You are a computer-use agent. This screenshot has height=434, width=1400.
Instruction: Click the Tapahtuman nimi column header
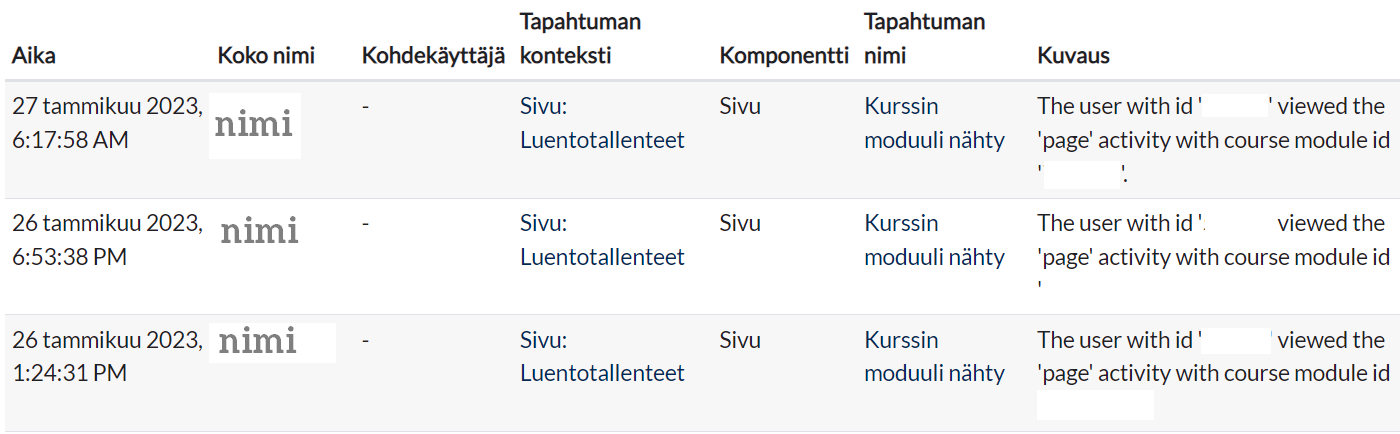coord(924,39)
